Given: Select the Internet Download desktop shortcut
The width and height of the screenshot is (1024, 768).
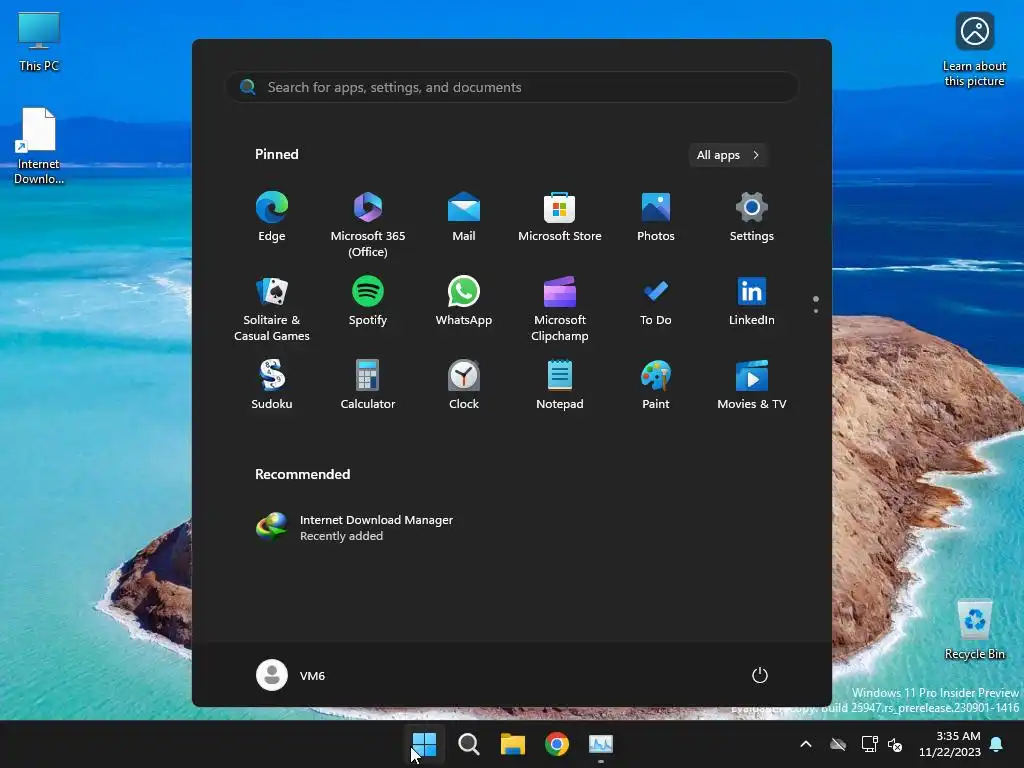Looking at the screenshot, I should click(x=39, y=146).
